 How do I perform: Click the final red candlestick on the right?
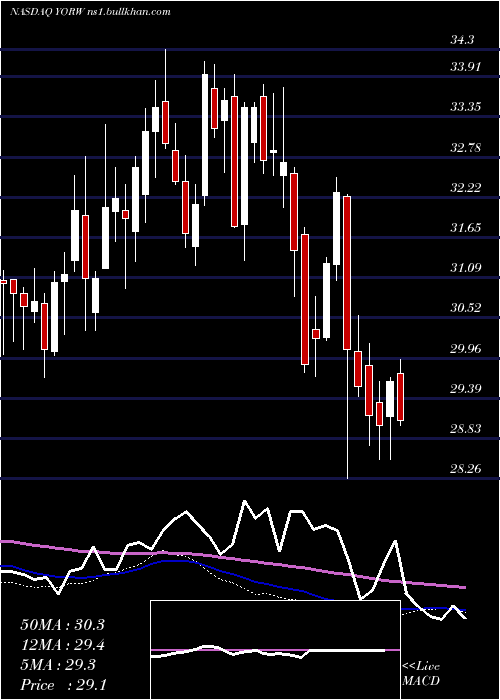pos(400,397)
